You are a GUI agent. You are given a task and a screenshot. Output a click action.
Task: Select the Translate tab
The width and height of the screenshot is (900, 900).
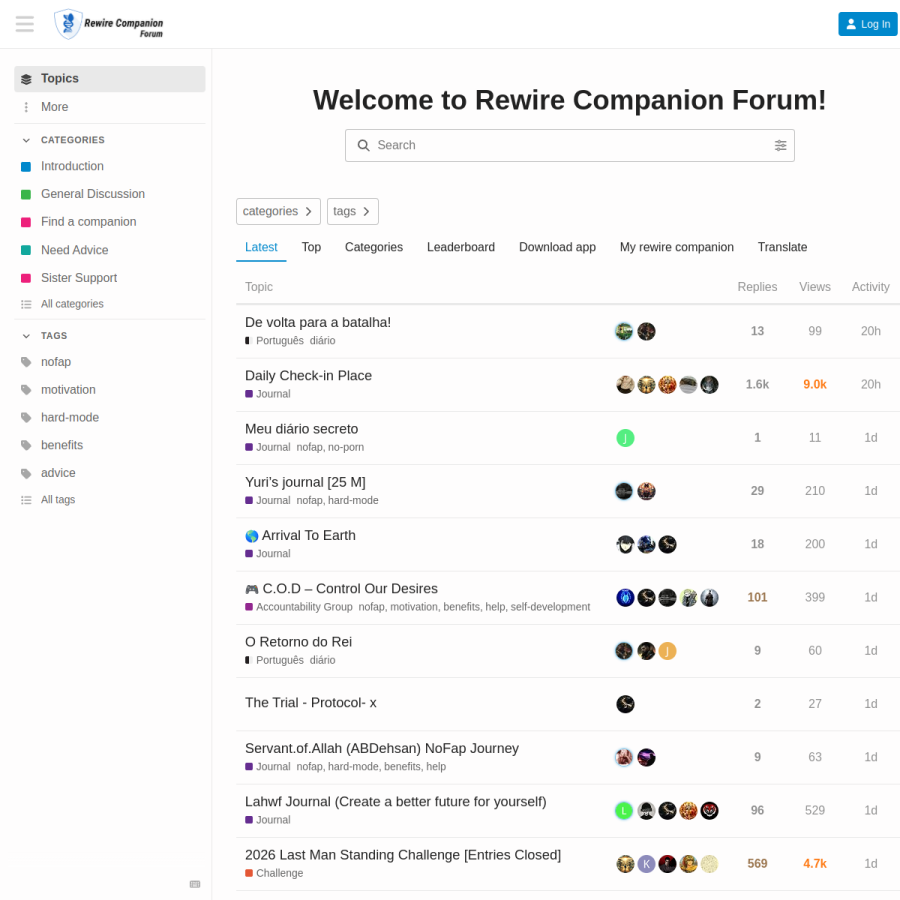782,247
